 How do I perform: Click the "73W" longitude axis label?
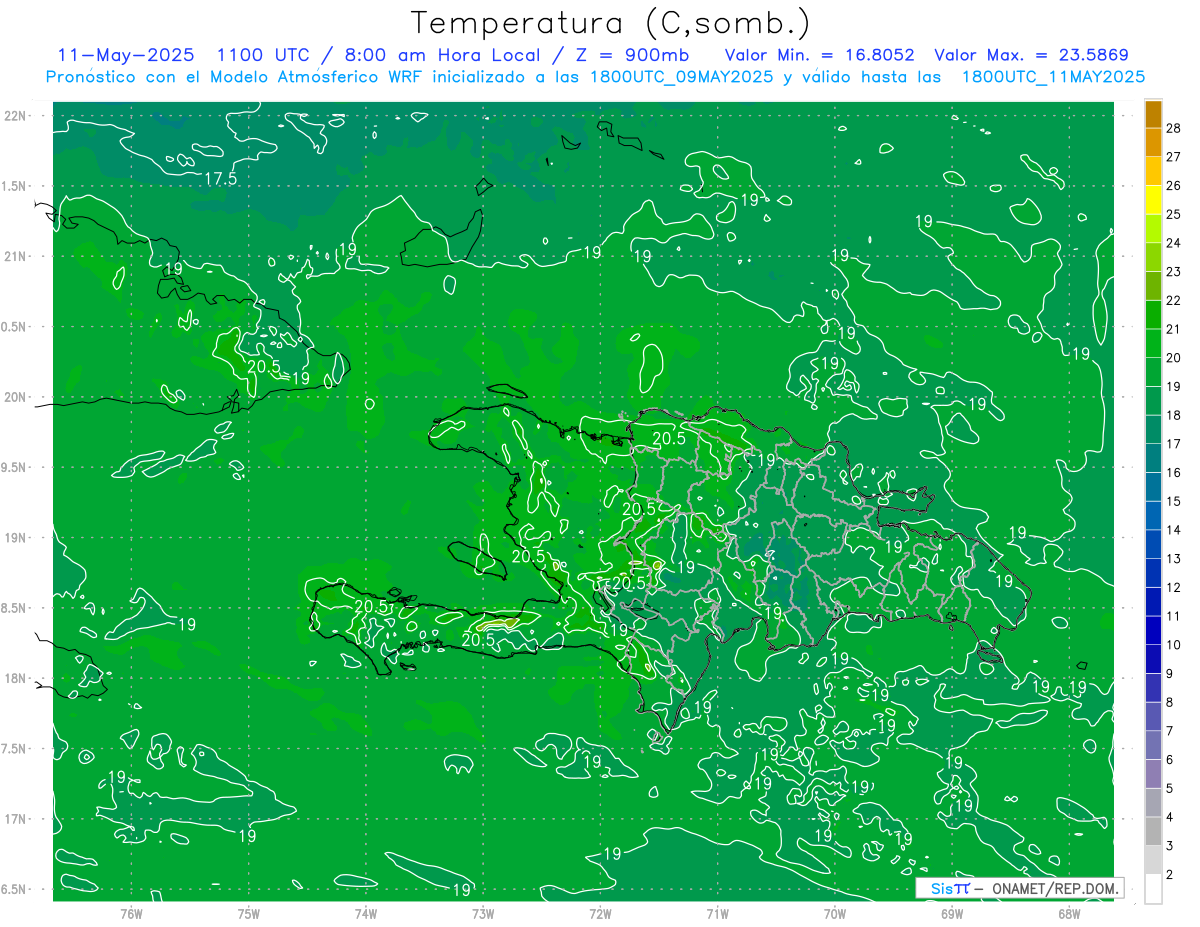pos(483,913)
